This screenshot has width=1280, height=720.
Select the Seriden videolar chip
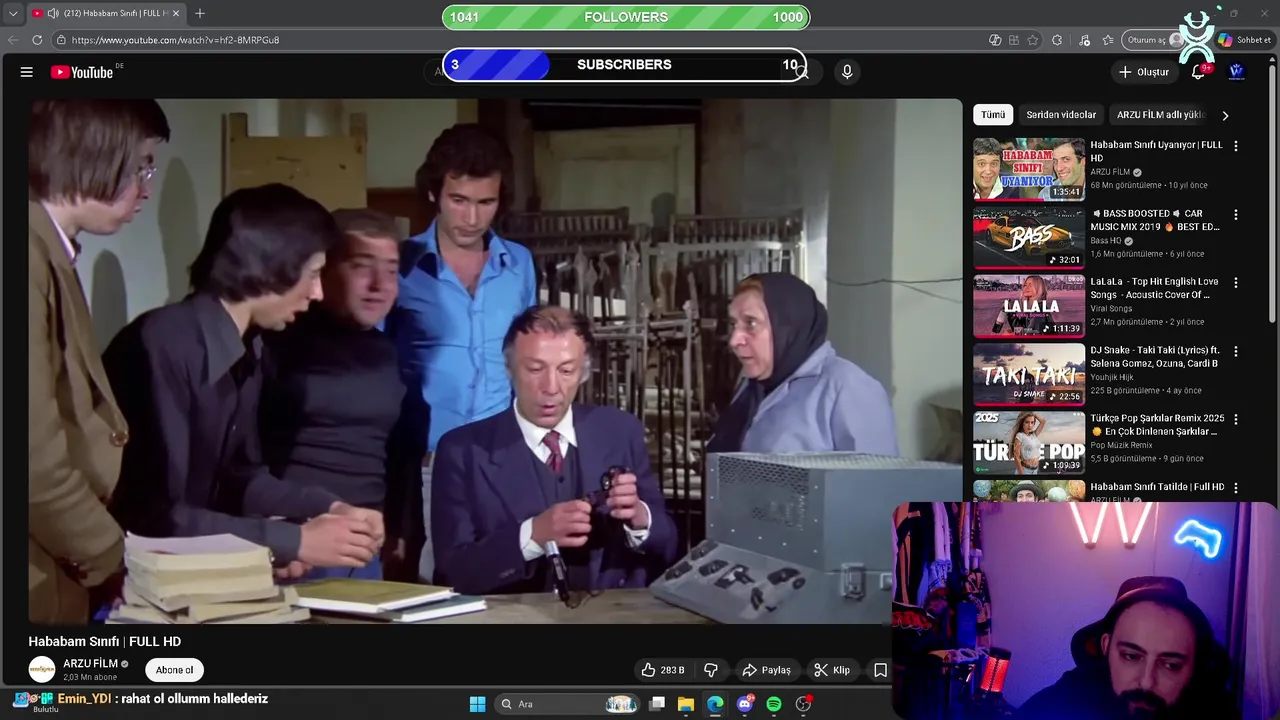click(1061, 115)
